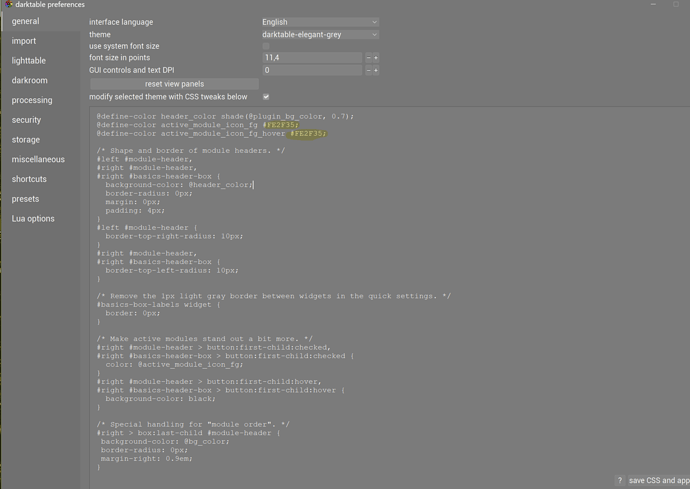Viewport: 690px width, 489px height.
Task: Click the active_module_icon_fg define-color line
Action: [198, 125]
